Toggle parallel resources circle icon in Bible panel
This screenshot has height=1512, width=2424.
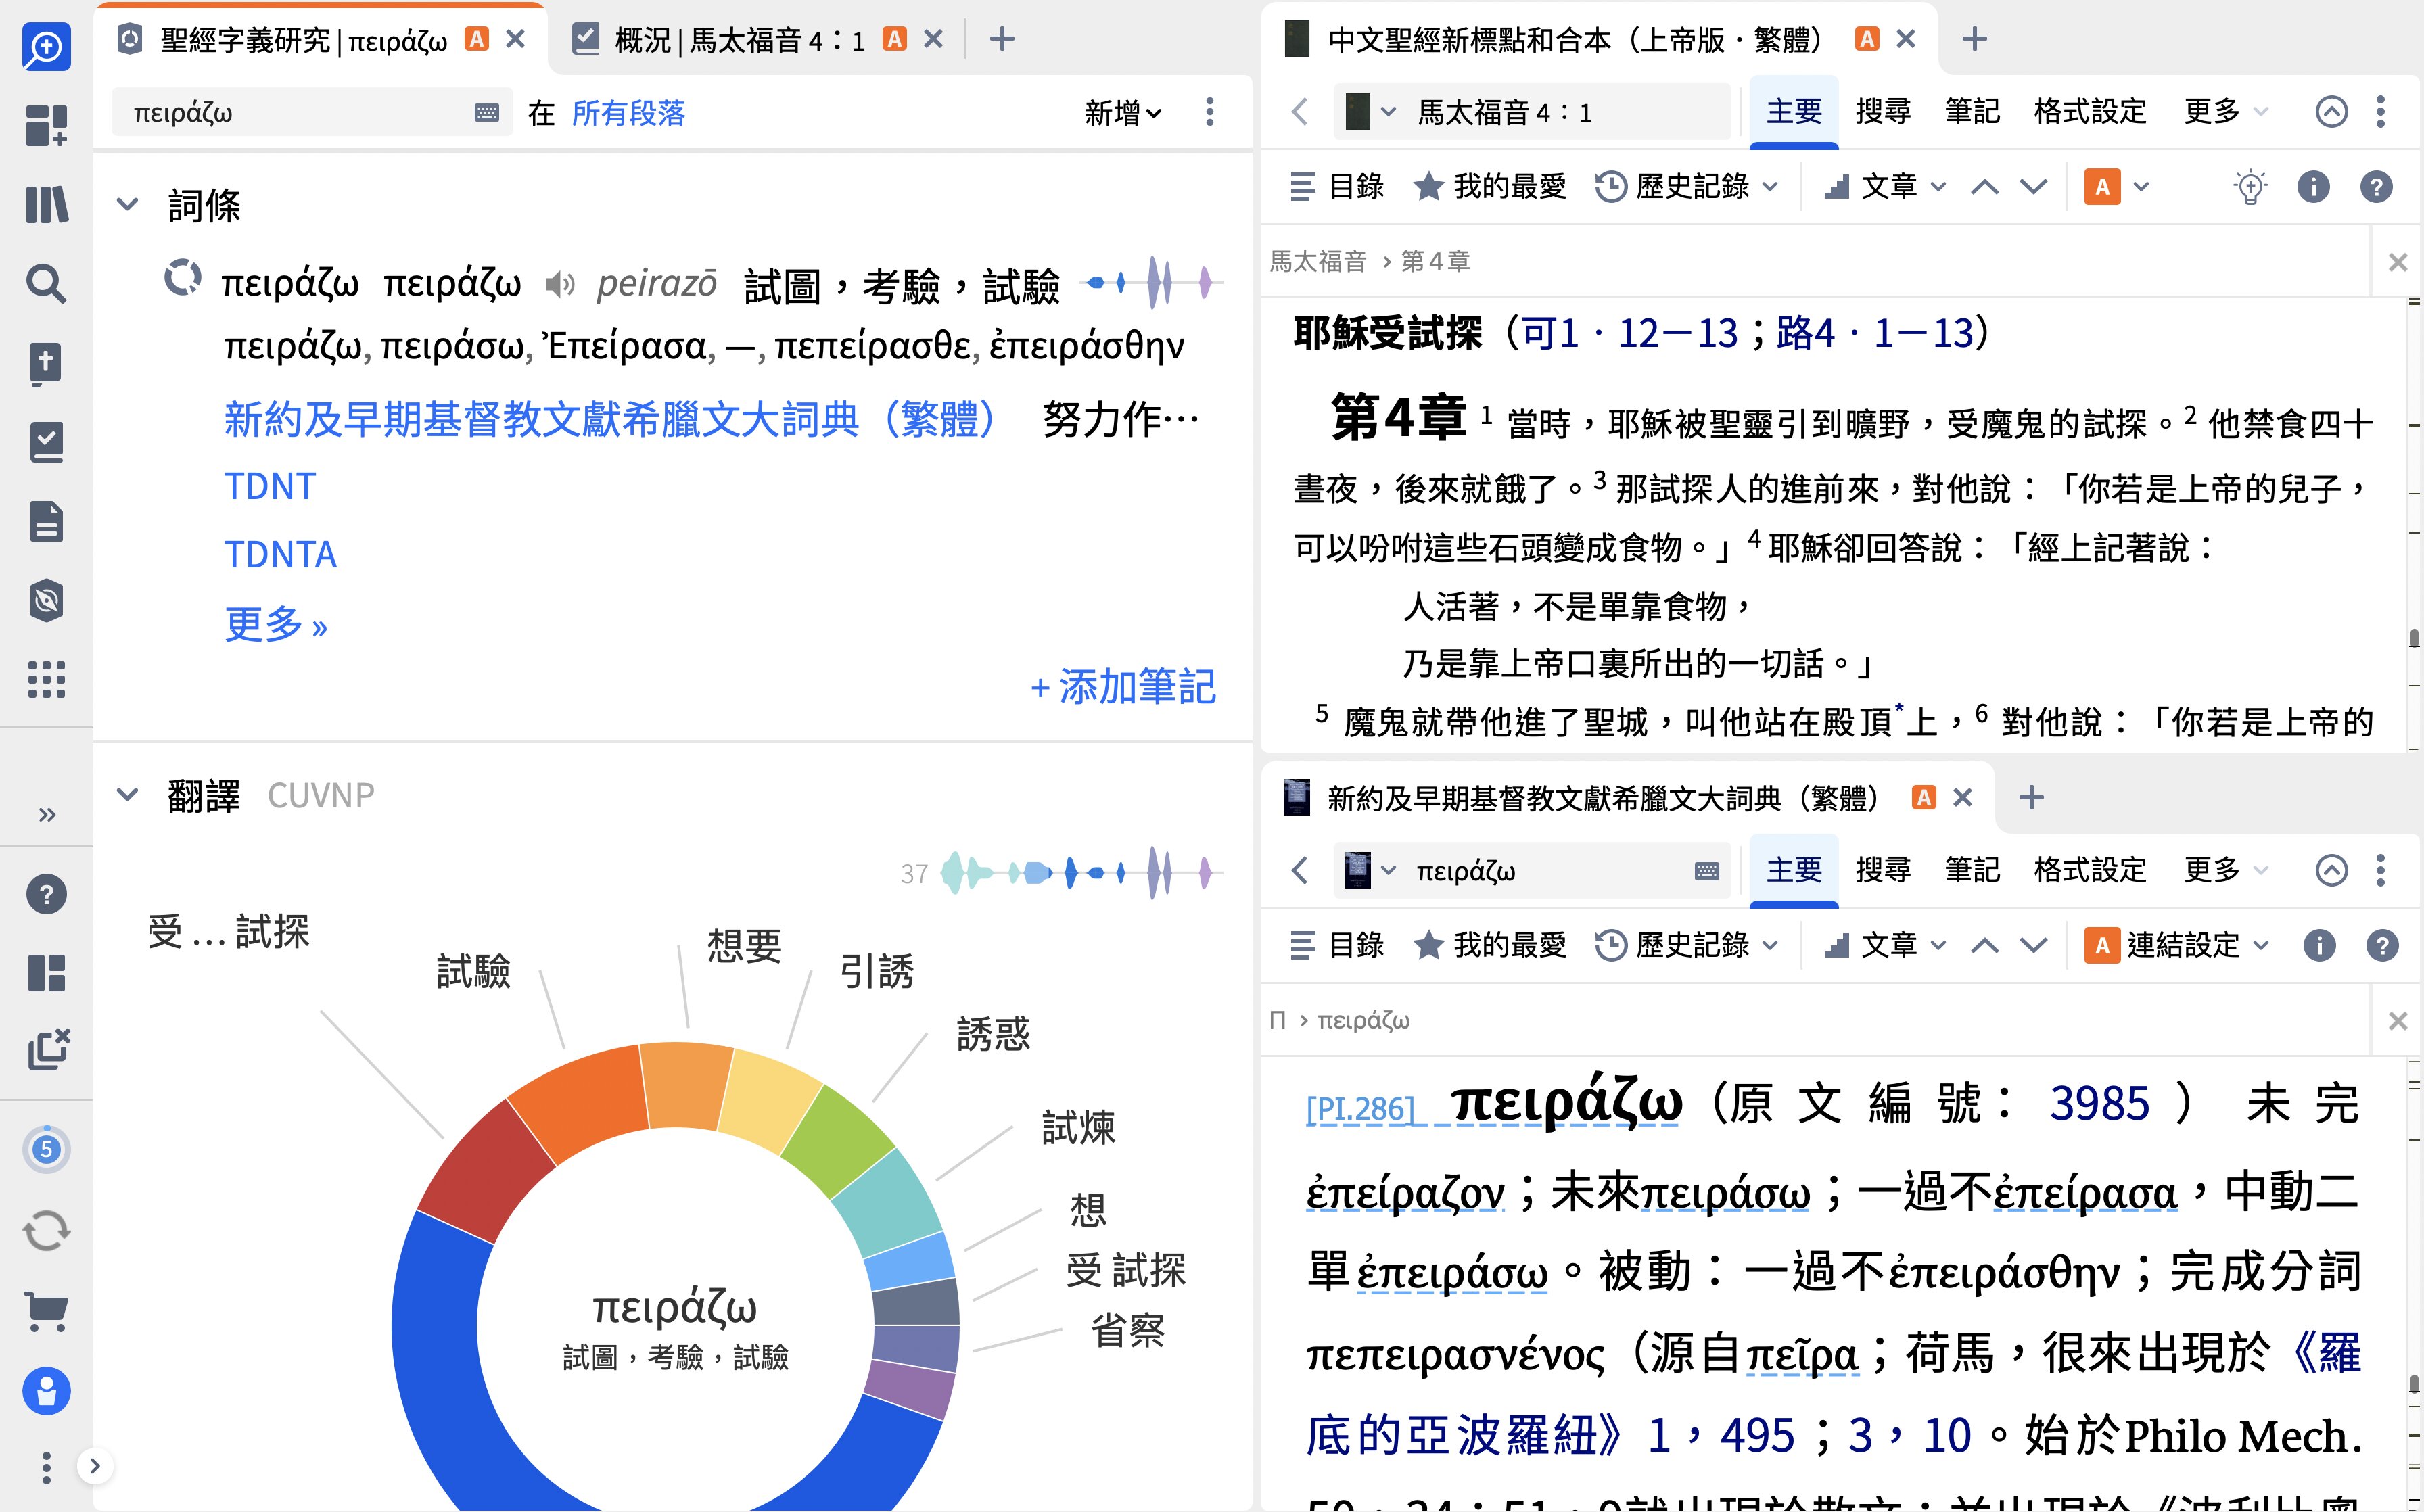(x=2331, y=112)
